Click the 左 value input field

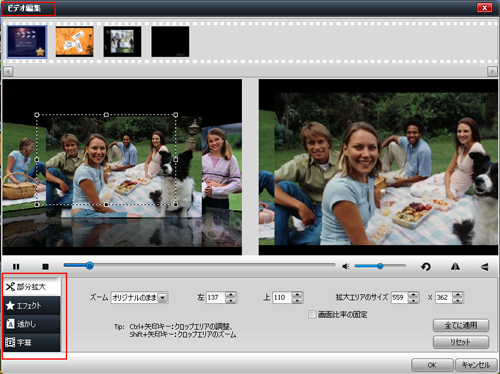pos(216,297)
